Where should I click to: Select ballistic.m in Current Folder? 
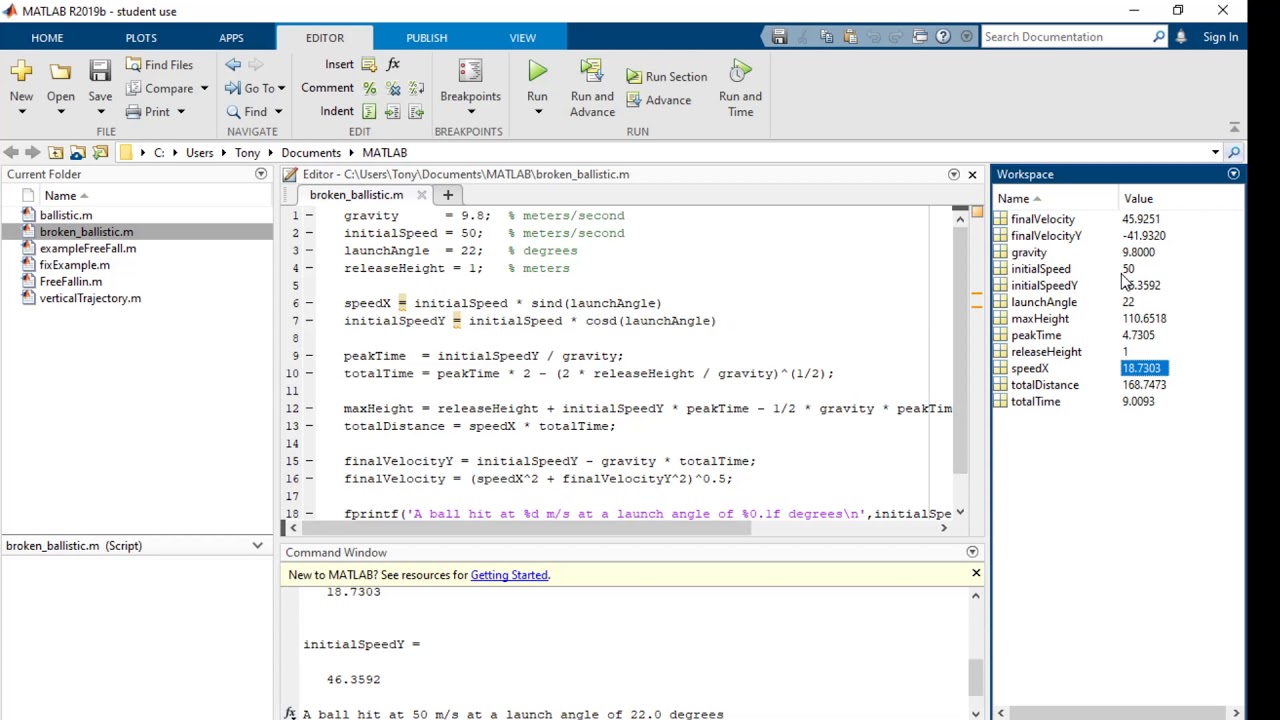66,215
